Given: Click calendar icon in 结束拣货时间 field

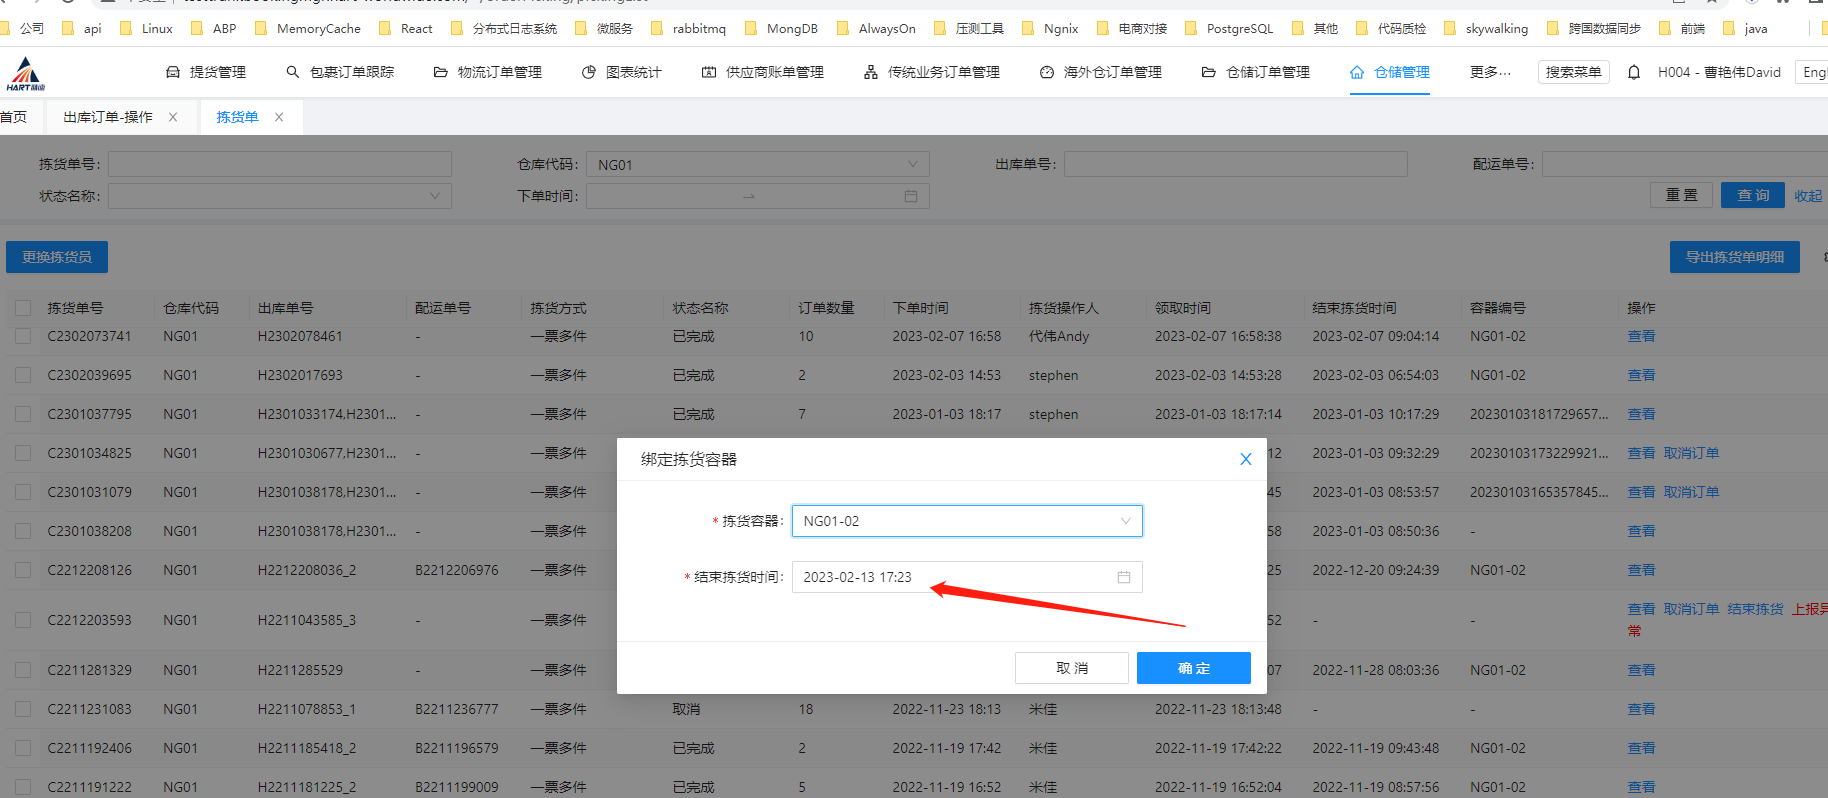Looking at the screenshot, I should click(x=1123, y=577).
